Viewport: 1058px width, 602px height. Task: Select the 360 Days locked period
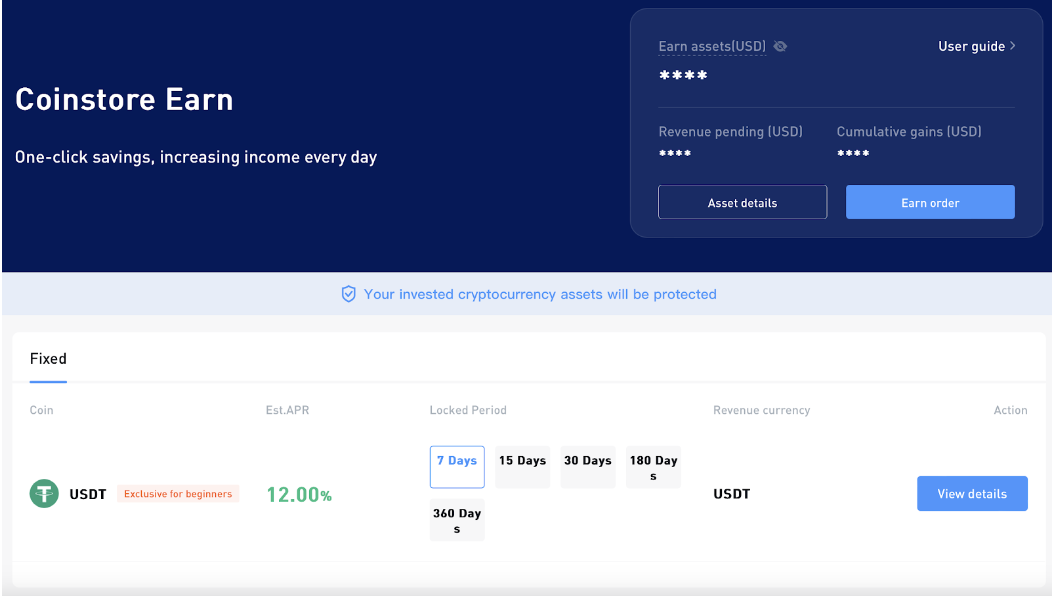coord(456,519)
